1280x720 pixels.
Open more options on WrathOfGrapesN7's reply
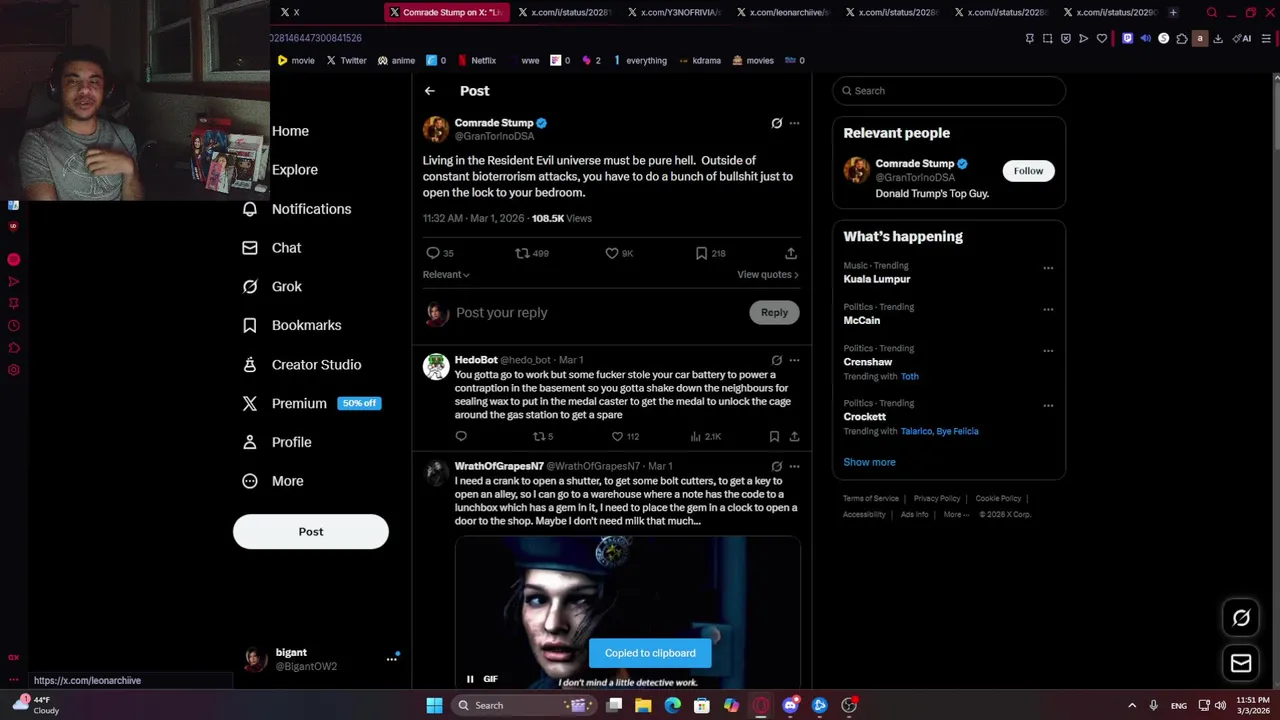point(794,466)
